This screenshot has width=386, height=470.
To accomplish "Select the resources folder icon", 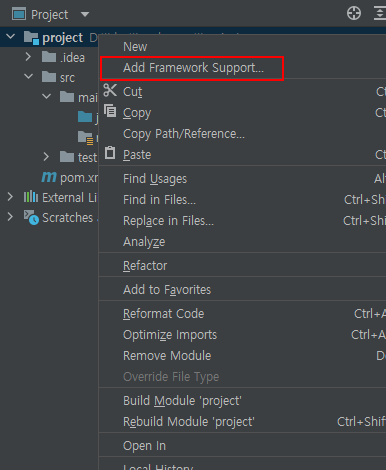I will pos(85,137).
